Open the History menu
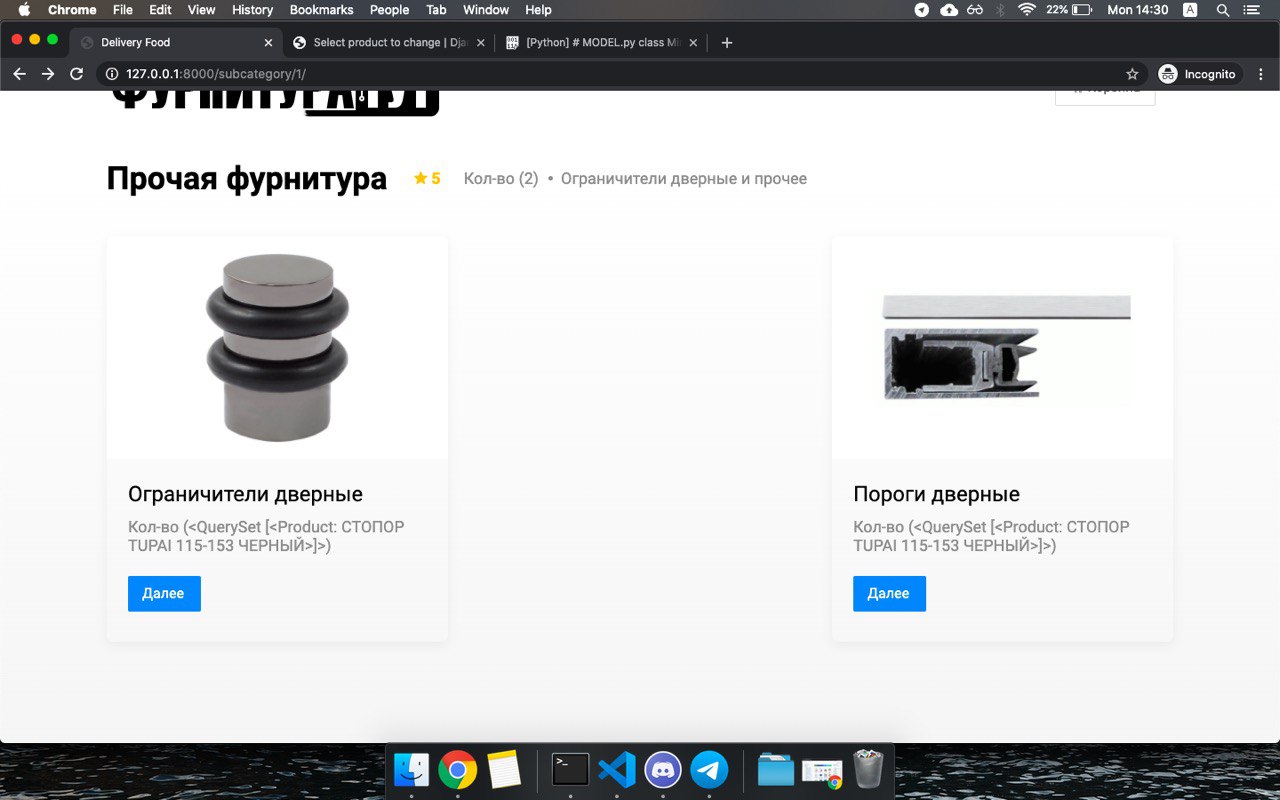Screen dimensions: 1280x800 point(252,10)
